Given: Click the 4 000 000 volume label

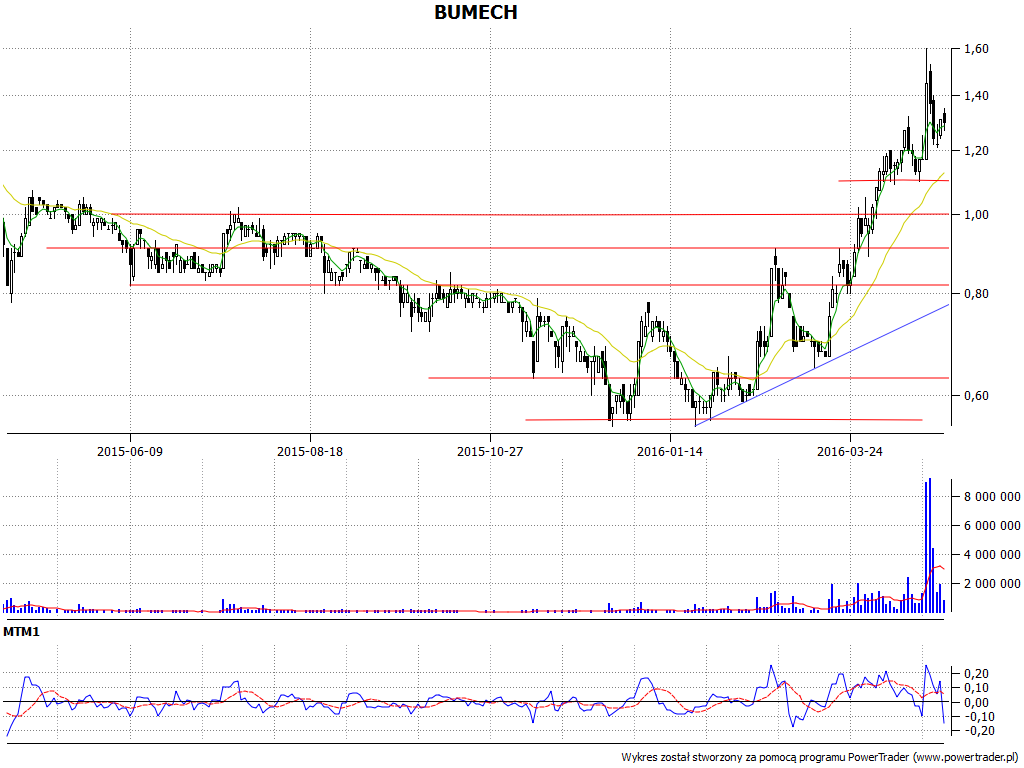Looking at the screenshot, I should click(x=991, y=555).
